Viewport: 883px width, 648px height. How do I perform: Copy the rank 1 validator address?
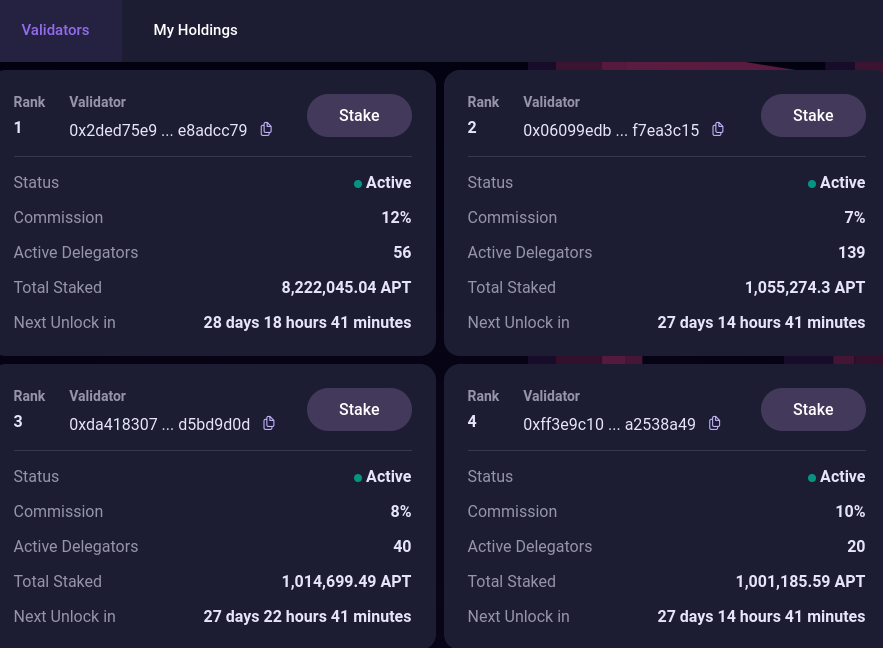[266, 129]
